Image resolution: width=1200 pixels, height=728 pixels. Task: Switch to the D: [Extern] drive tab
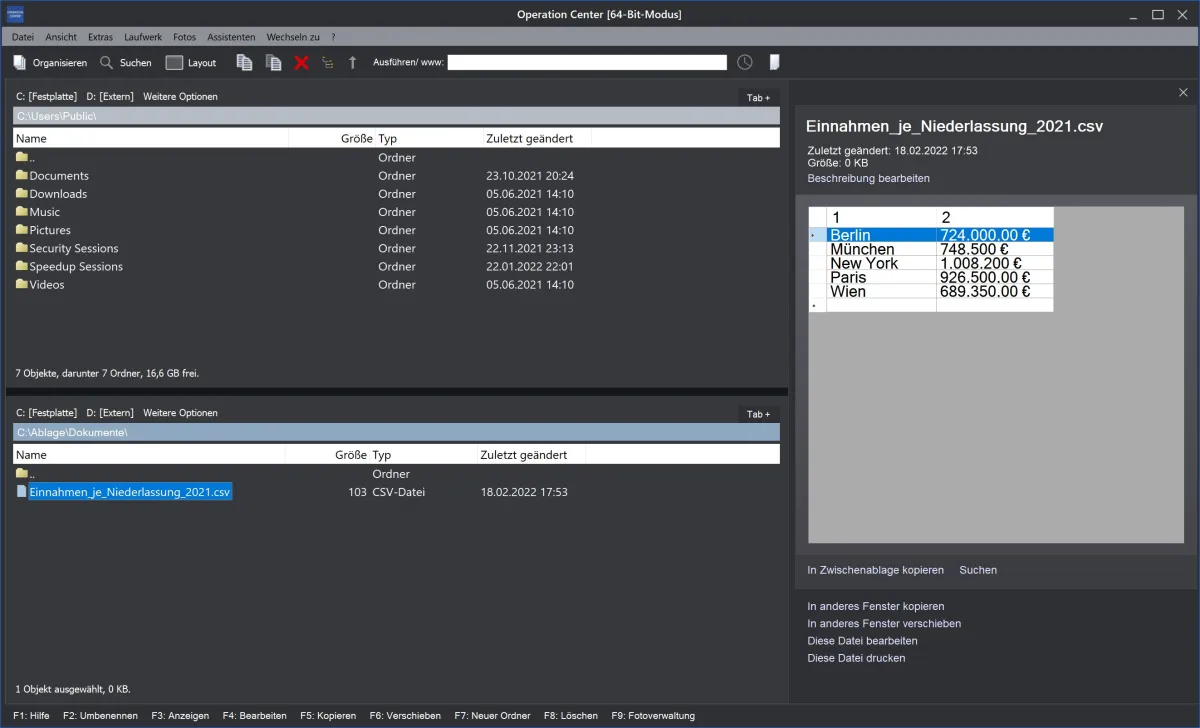[106, 96]
